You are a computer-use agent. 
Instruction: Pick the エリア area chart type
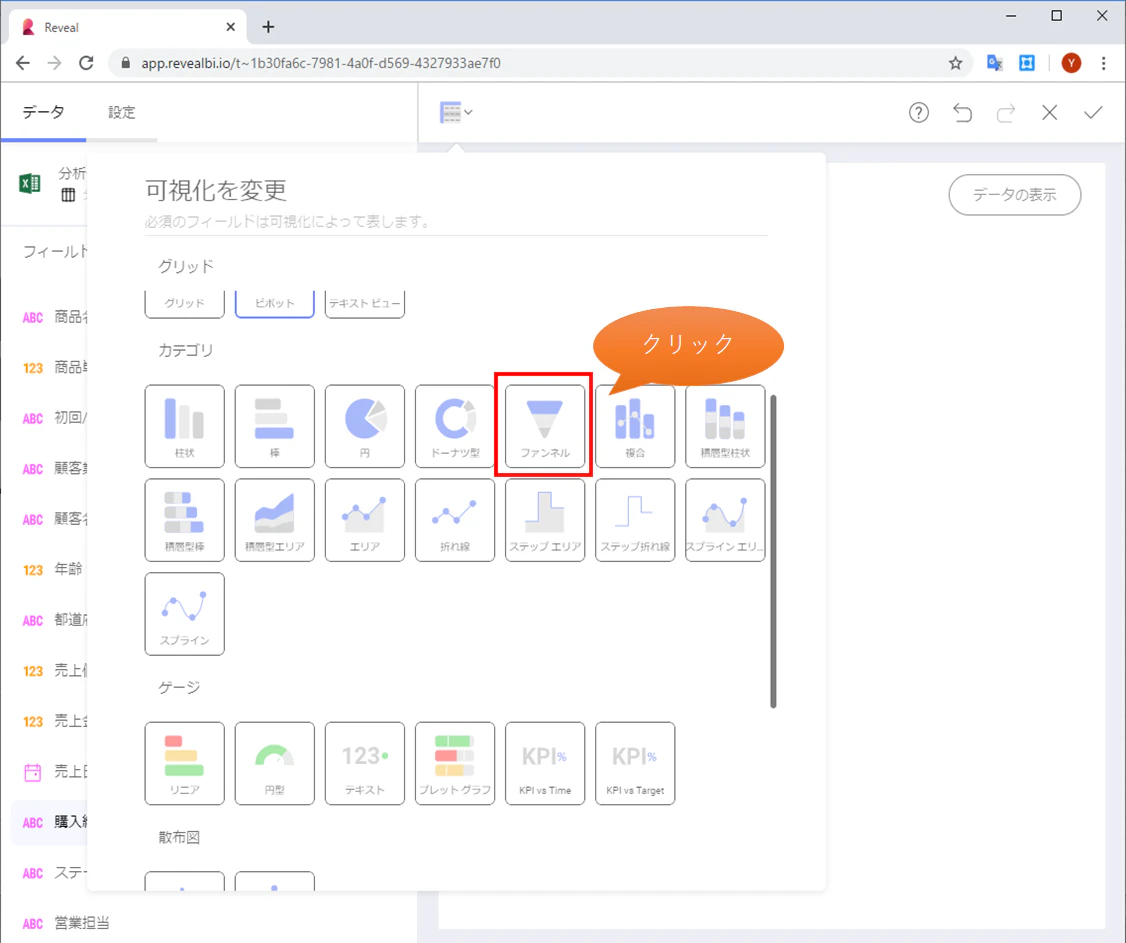(x=365, y=520)
